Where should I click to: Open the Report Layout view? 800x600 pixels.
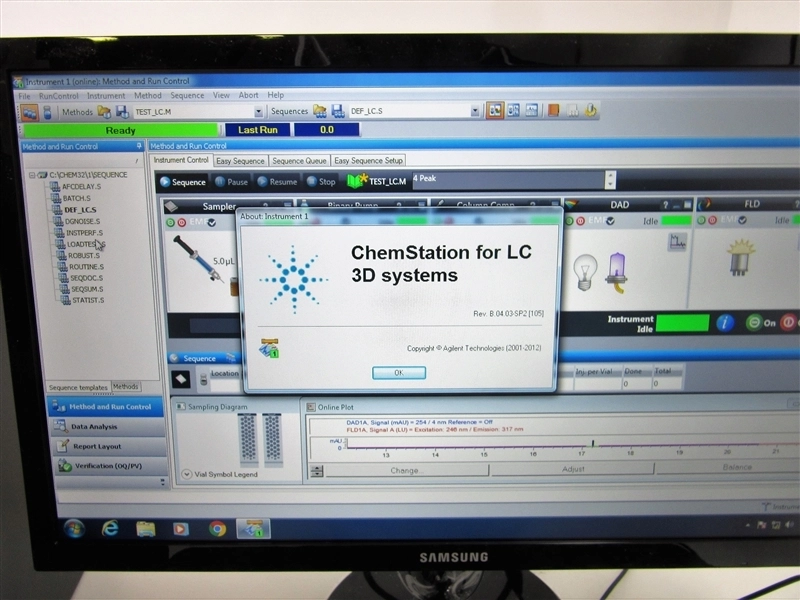110,446
